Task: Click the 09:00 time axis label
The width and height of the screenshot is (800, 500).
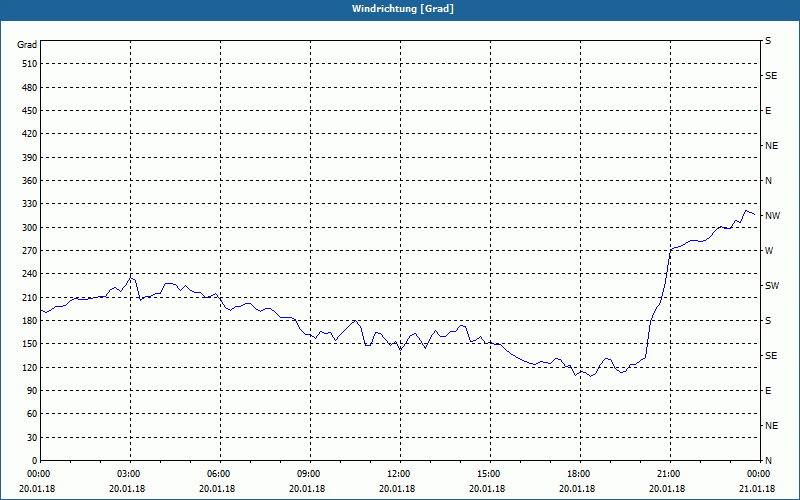Action: (308, 474)
